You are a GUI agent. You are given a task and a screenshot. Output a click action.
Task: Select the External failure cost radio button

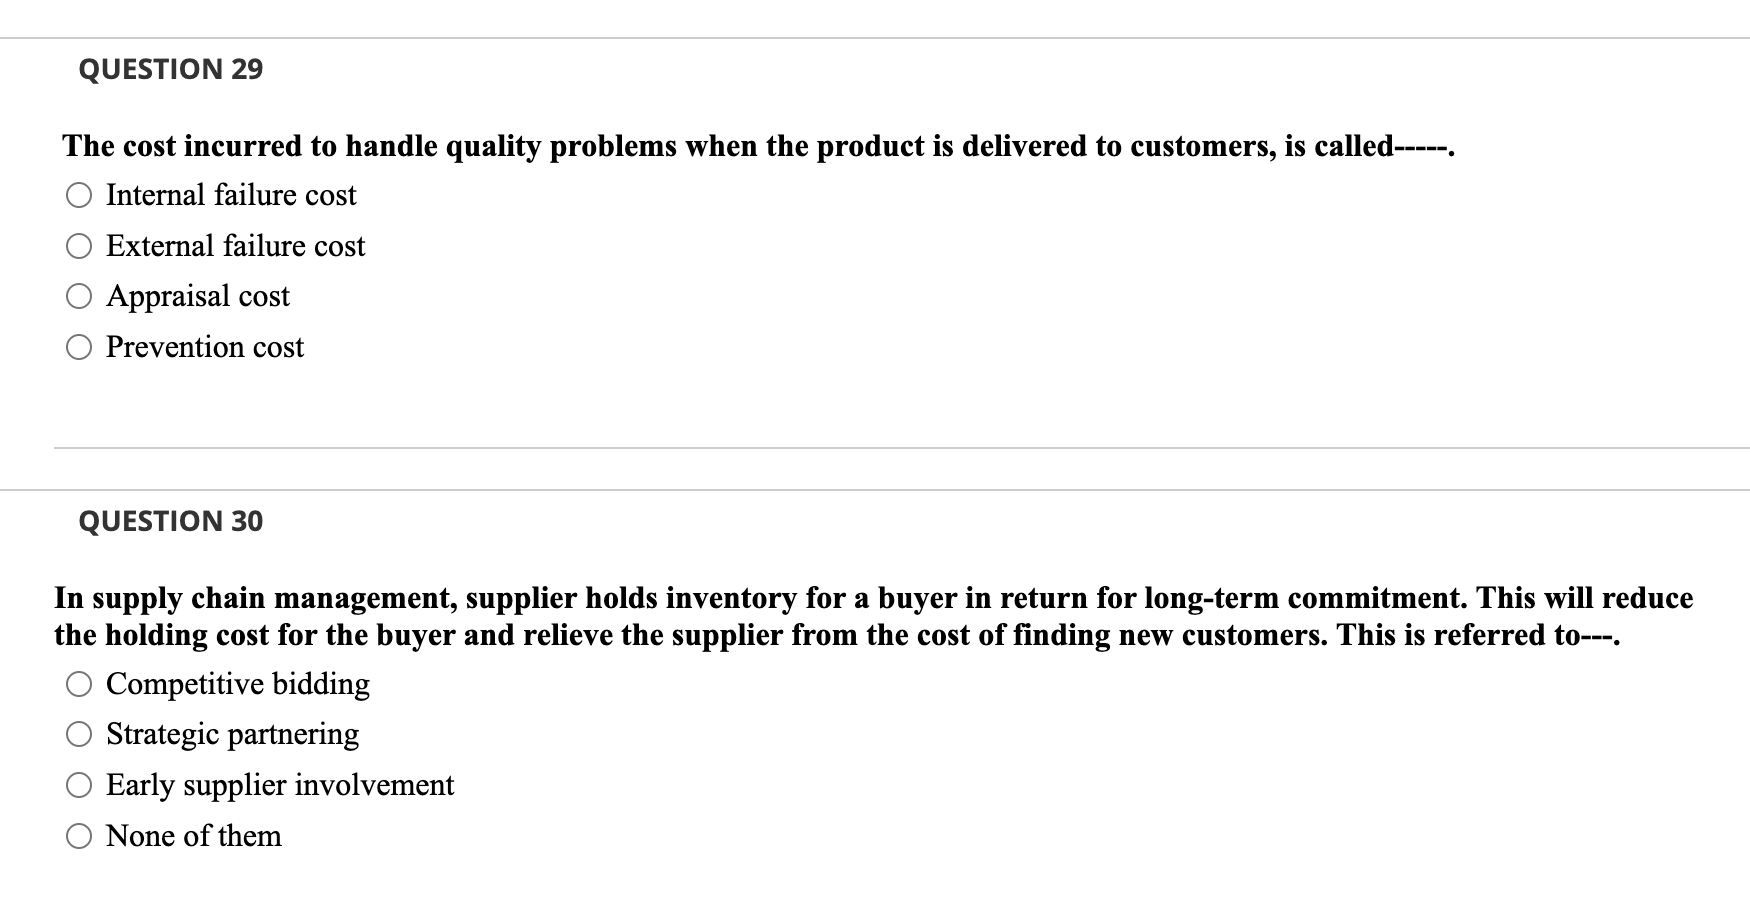click(79, 246)
